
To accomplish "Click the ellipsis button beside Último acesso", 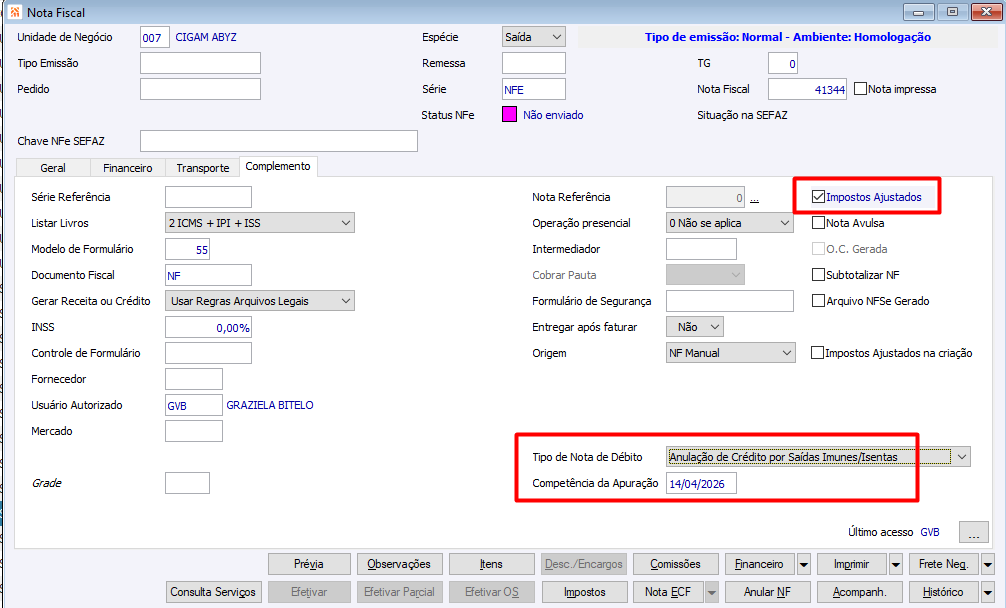I will [x=973, y=532].
